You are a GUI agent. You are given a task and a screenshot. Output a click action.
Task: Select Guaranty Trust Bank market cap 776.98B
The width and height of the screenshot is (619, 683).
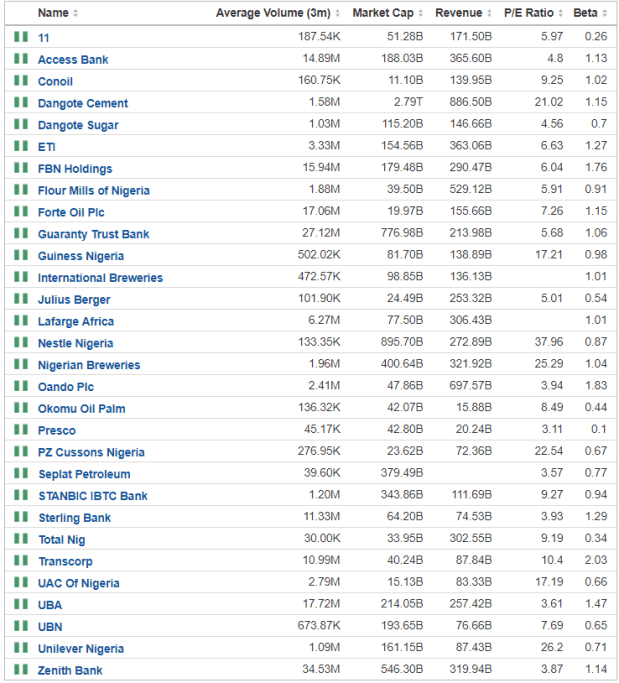click(402, 233)
